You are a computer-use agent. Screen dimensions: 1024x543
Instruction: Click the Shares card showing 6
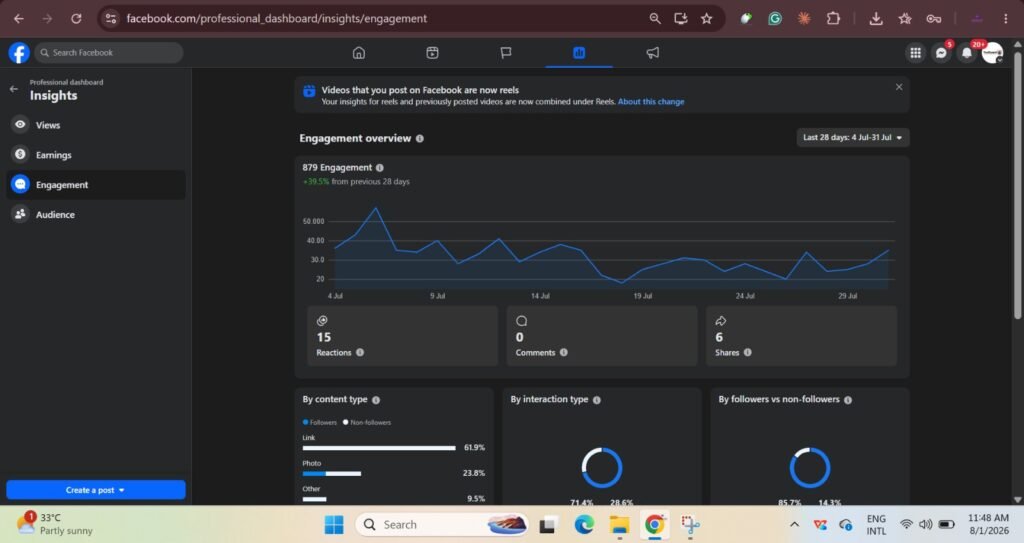point(801,337)
